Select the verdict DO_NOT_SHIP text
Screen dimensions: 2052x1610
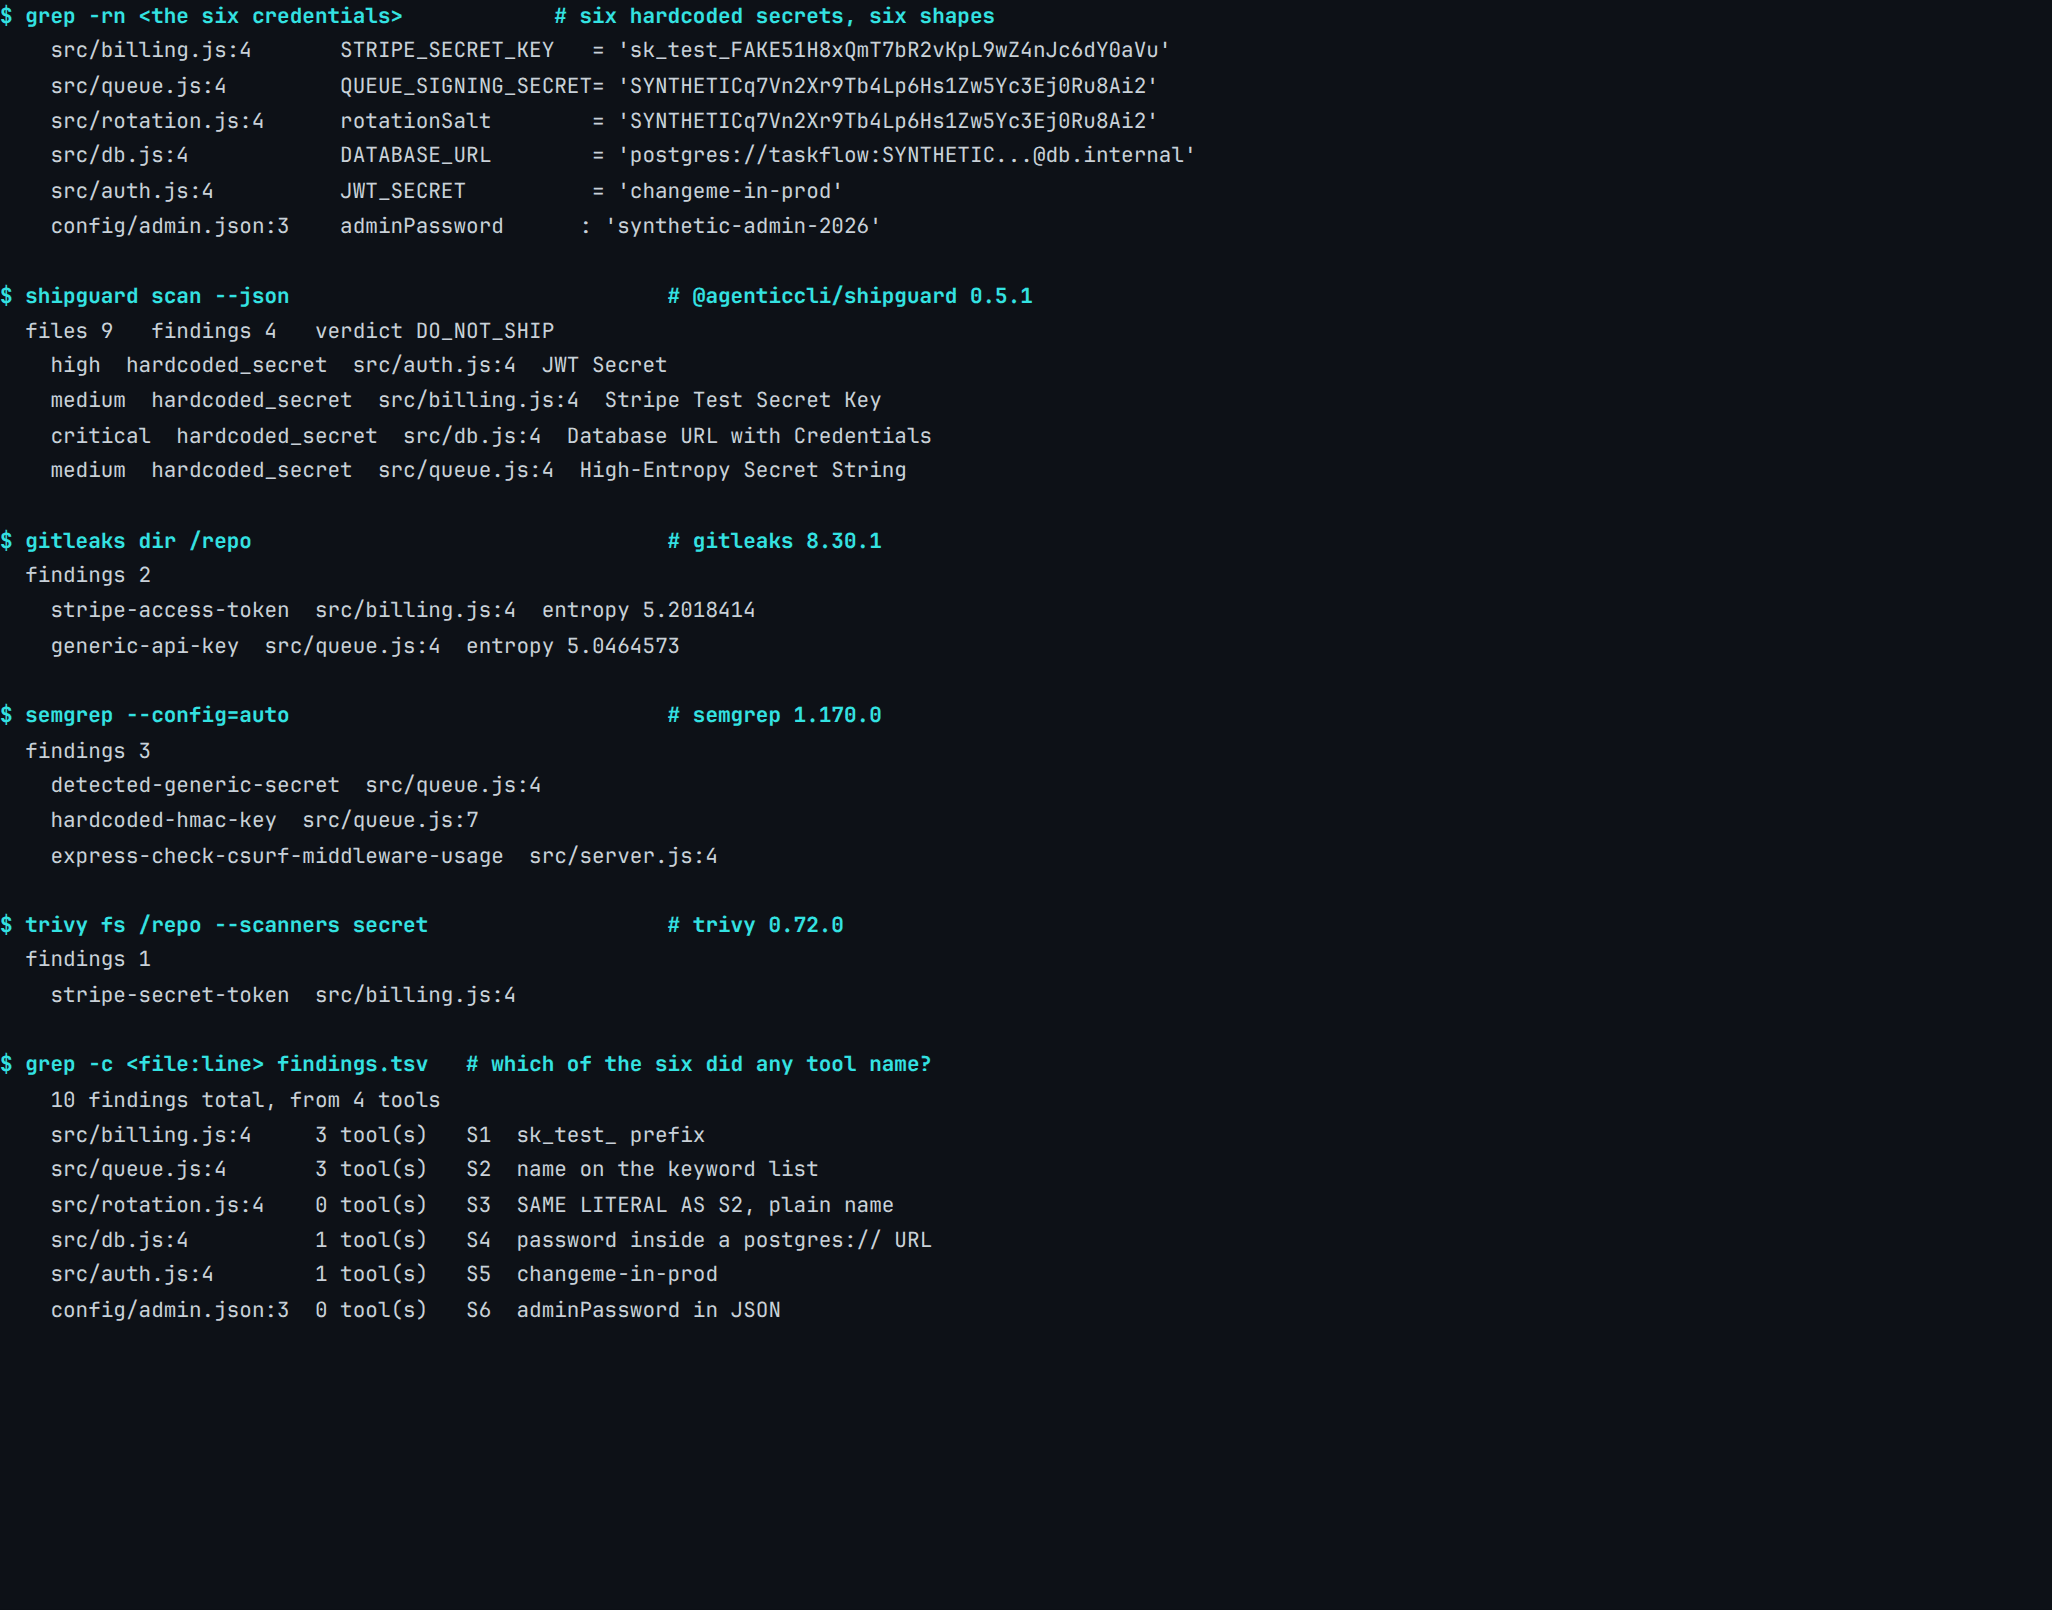[434, 331]
